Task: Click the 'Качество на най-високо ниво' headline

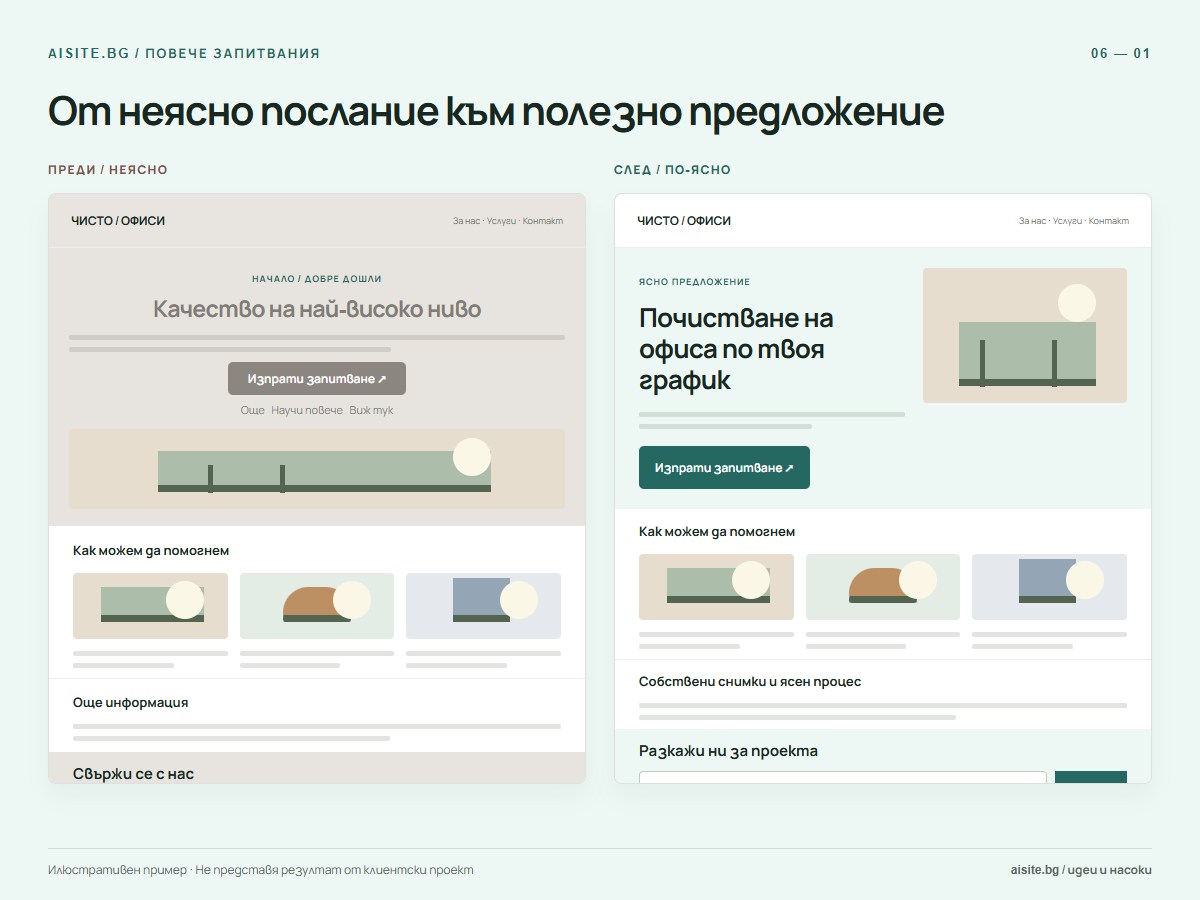Action: (317, 309)
